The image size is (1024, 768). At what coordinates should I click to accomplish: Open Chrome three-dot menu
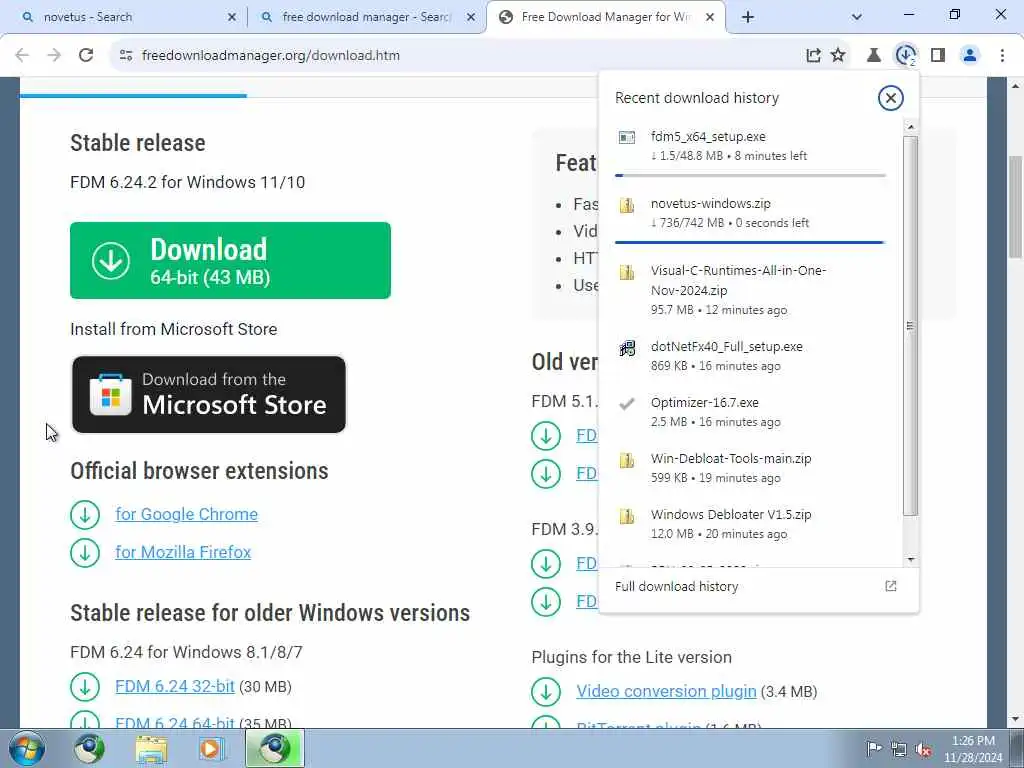click(1002, 56)
